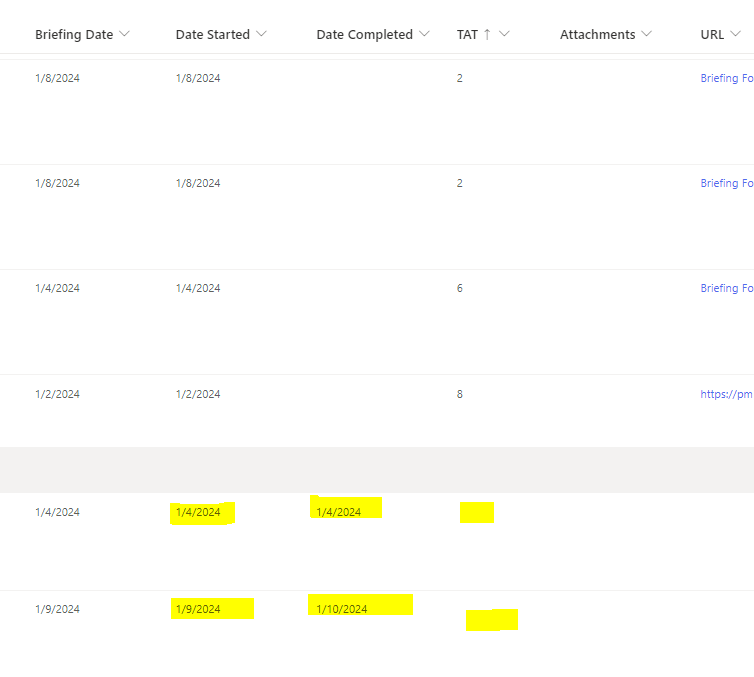Select highlighted Date Started 1/4/2024 cell
Viewport: 754px width, 677px height.
198,512
